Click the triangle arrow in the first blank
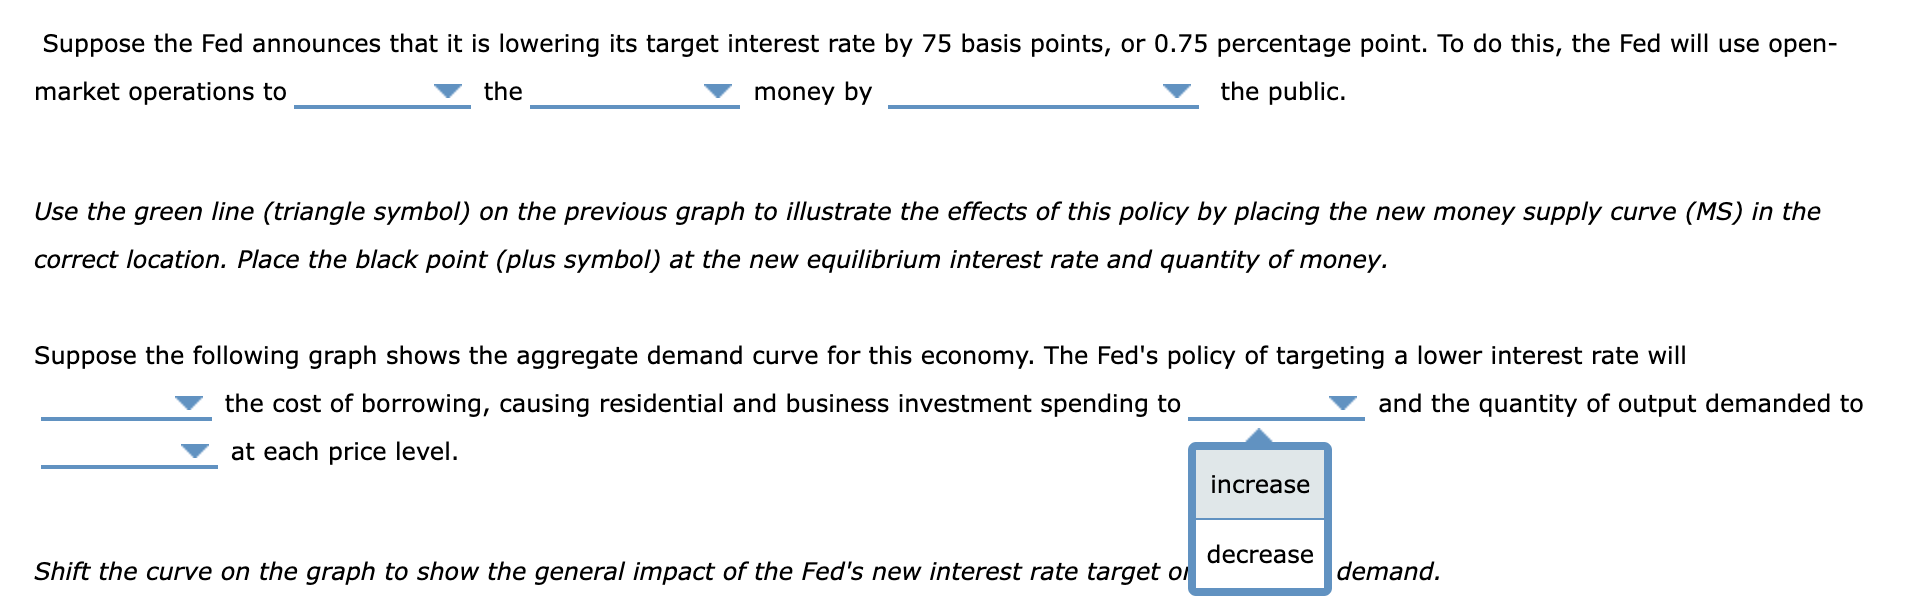This screenshot has height=604, width=1916. pos(448,92)
